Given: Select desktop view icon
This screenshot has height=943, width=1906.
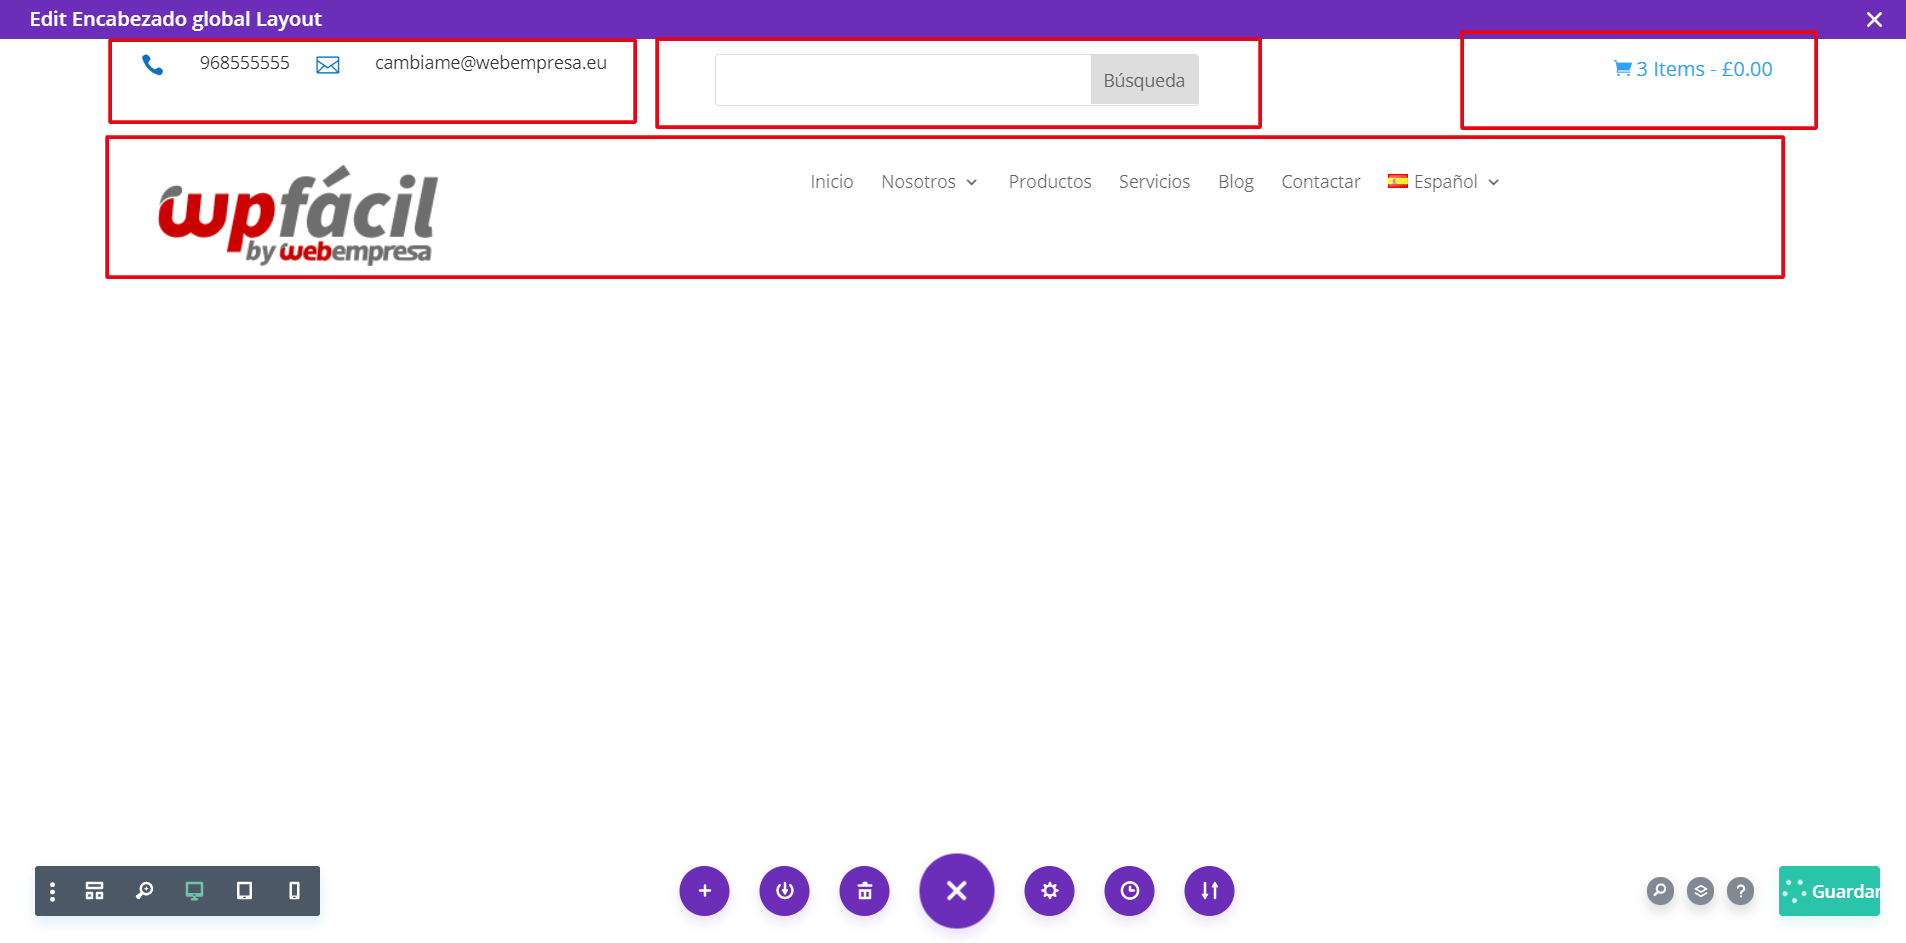Looking at the screenshot, I should 195,891.
